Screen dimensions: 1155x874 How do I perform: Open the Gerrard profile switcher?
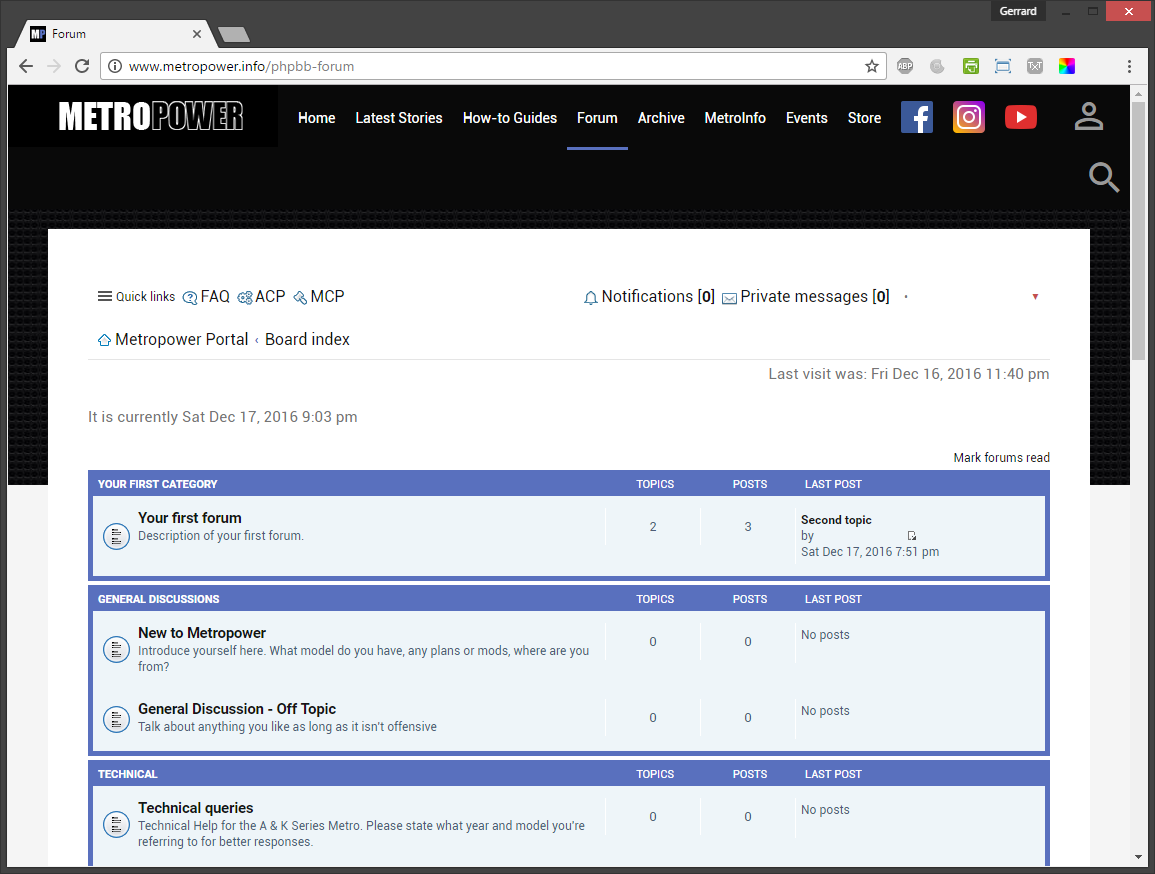[1018, 11]
